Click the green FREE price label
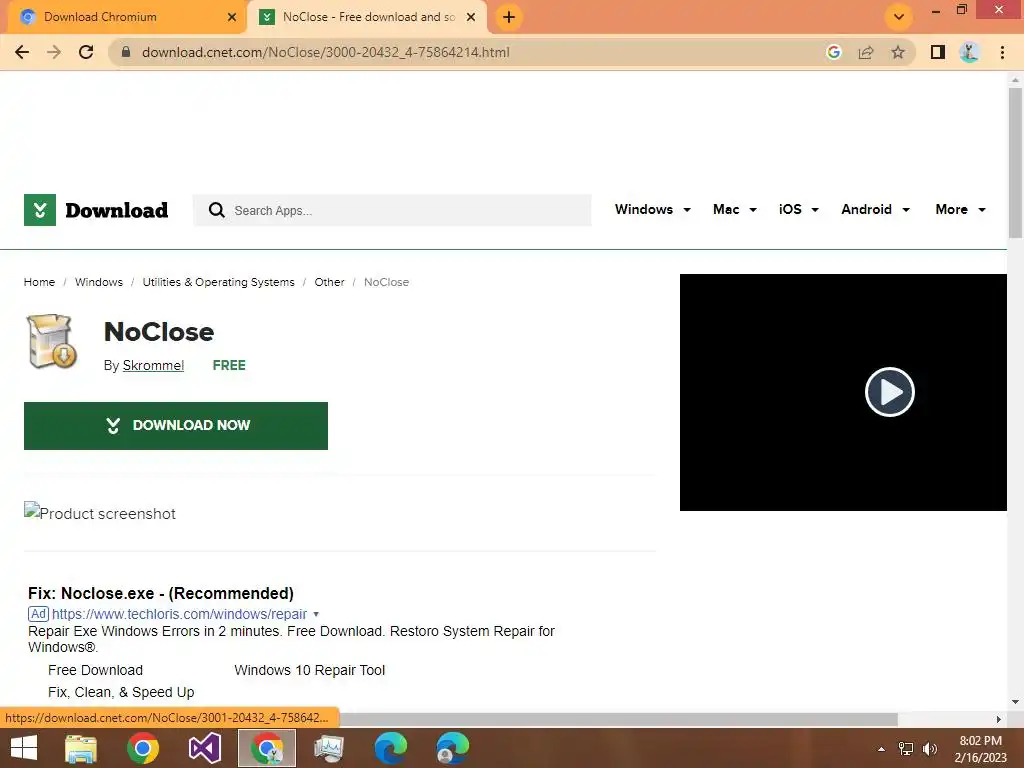 [x=229, y=366]
